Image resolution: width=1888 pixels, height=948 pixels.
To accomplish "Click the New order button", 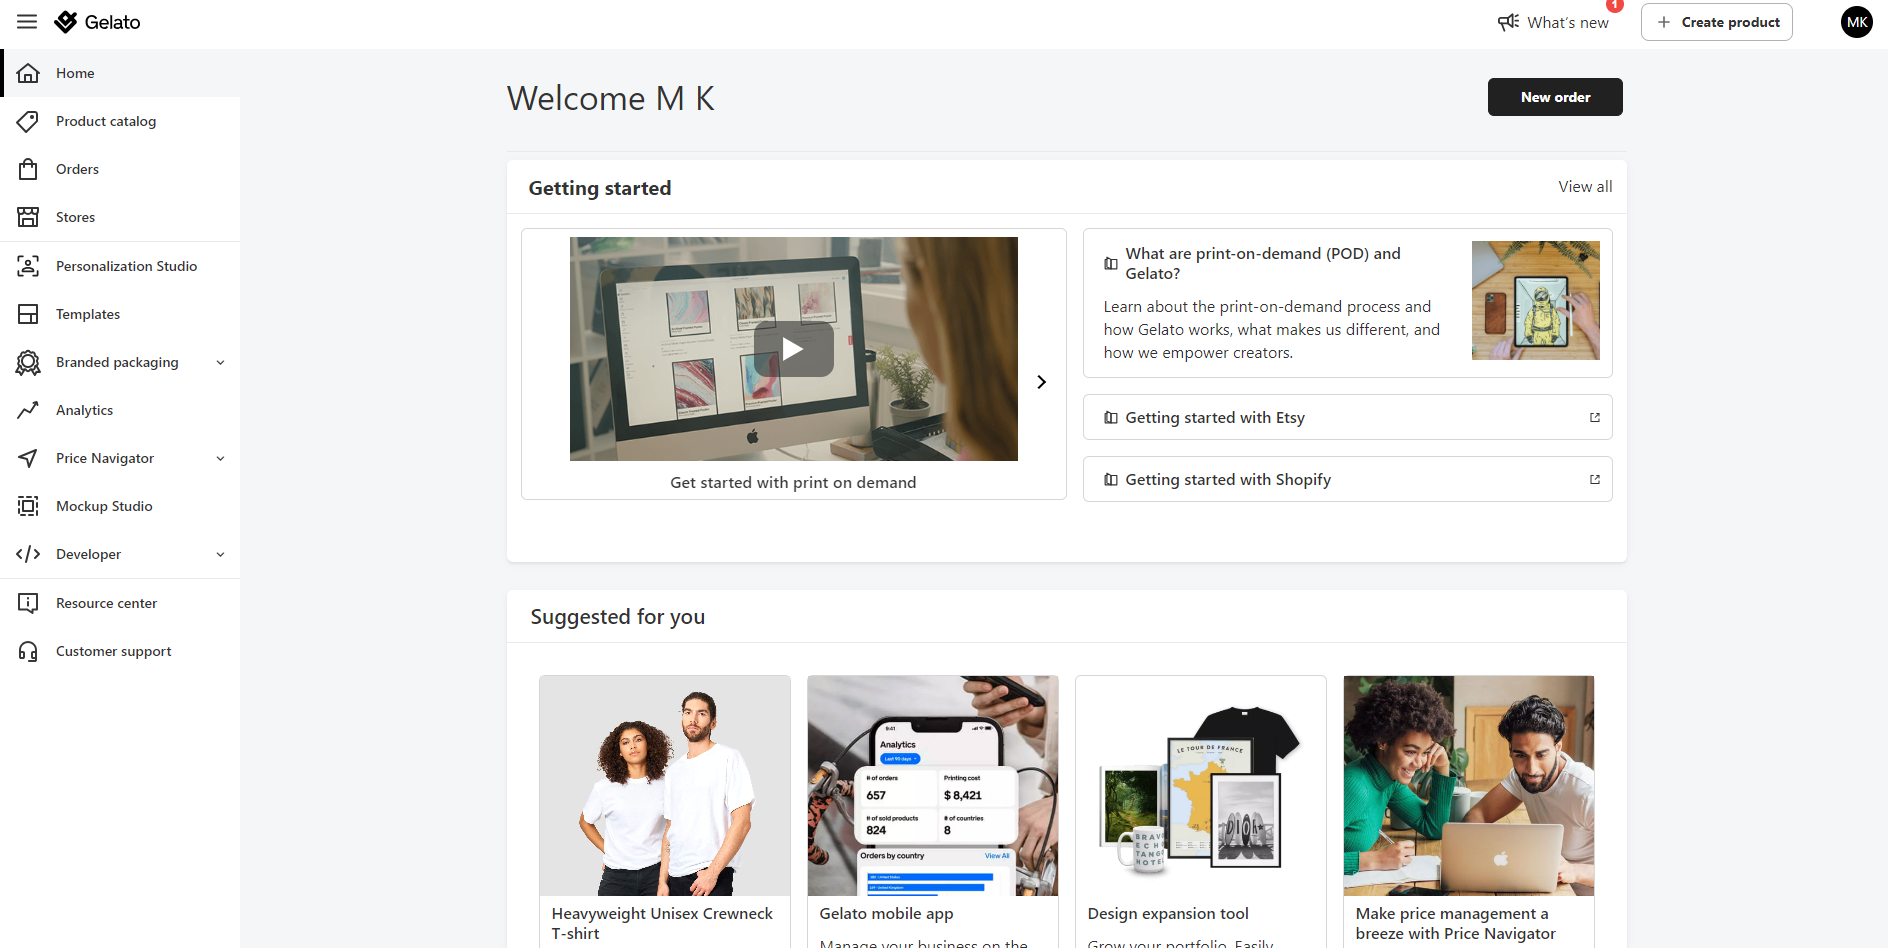I will [x=1555, y=97].
